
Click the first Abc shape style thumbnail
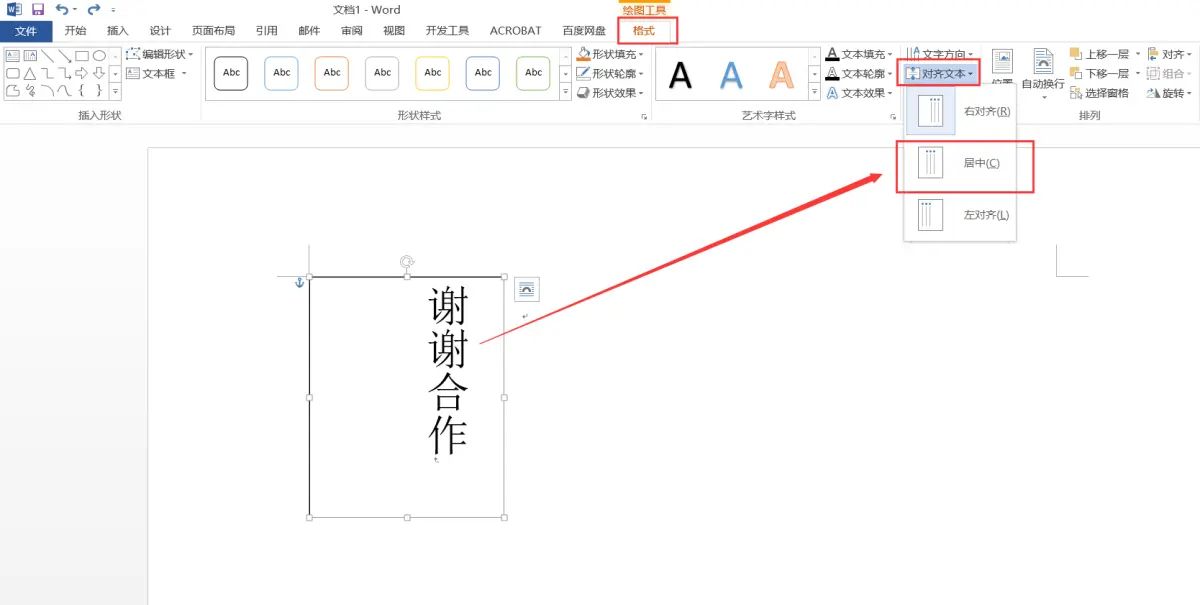pyautogui.click(x=230, y=73)
